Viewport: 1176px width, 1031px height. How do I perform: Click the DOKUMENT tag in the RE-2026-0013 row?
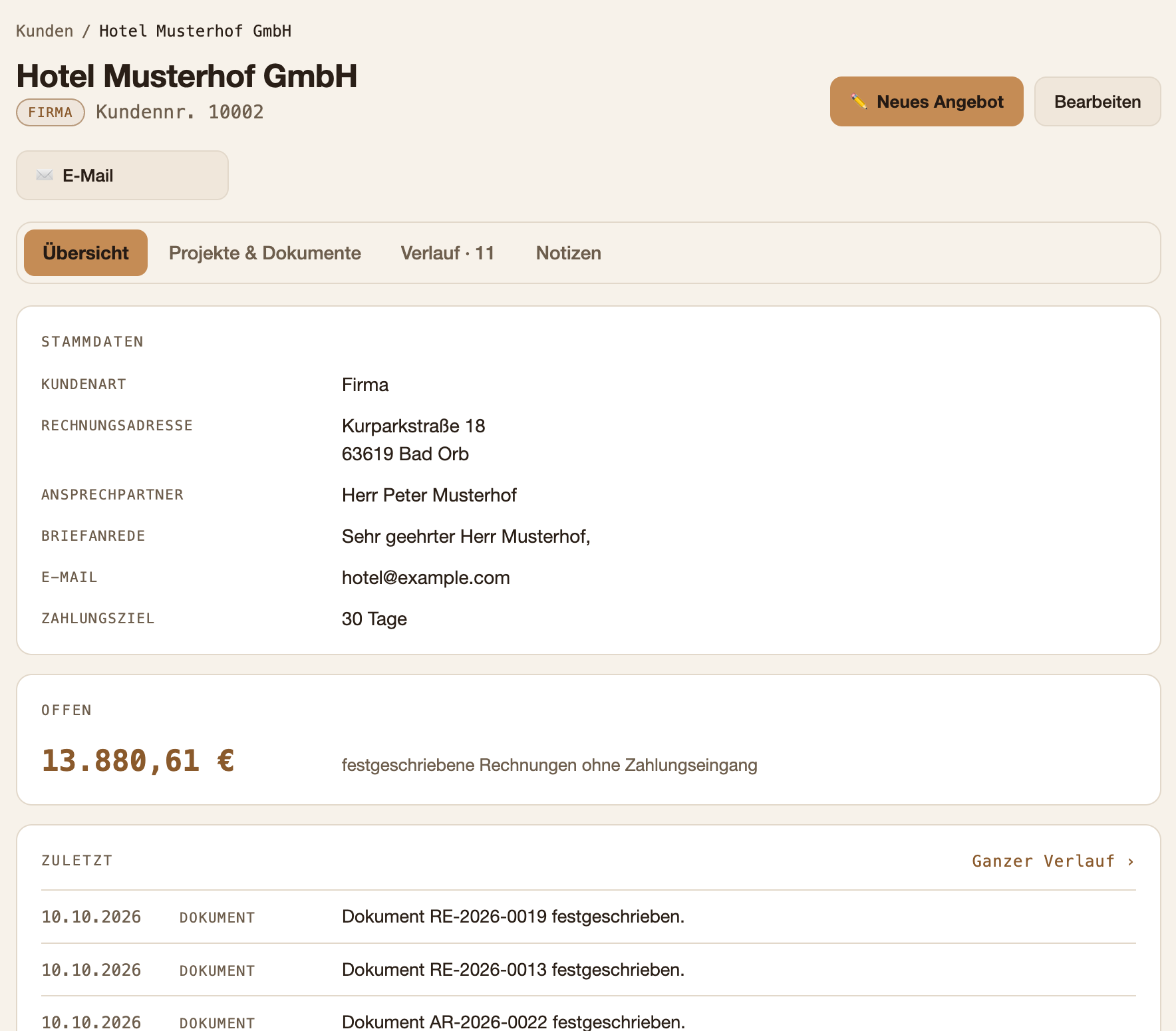point(217,971)
